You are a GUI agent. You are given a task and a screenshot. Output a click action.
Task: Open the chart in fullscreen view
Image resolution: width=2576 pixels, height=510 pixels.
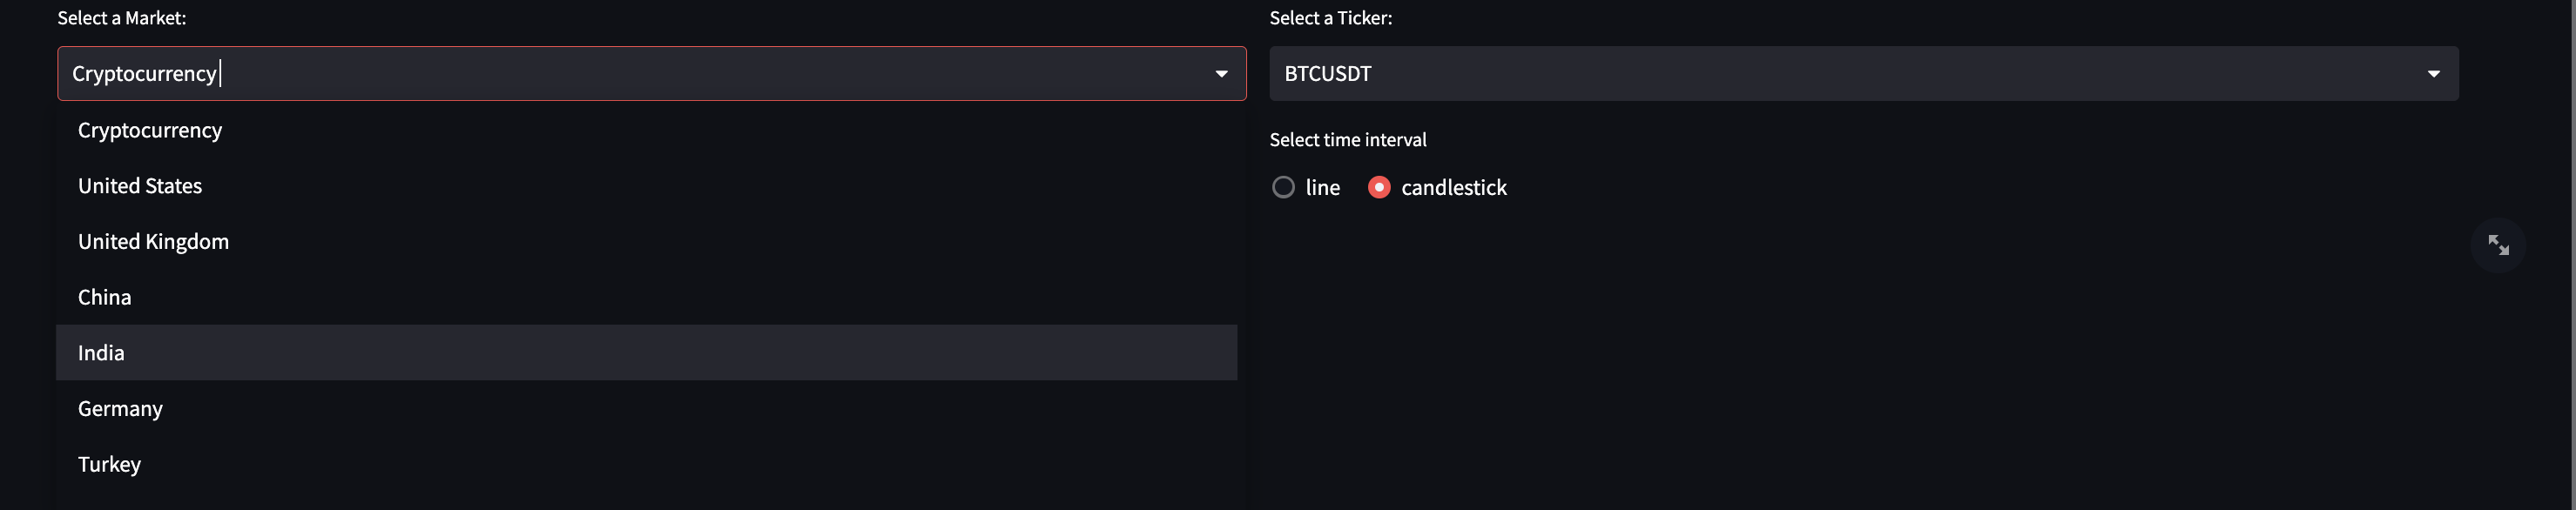point(2497,245)
